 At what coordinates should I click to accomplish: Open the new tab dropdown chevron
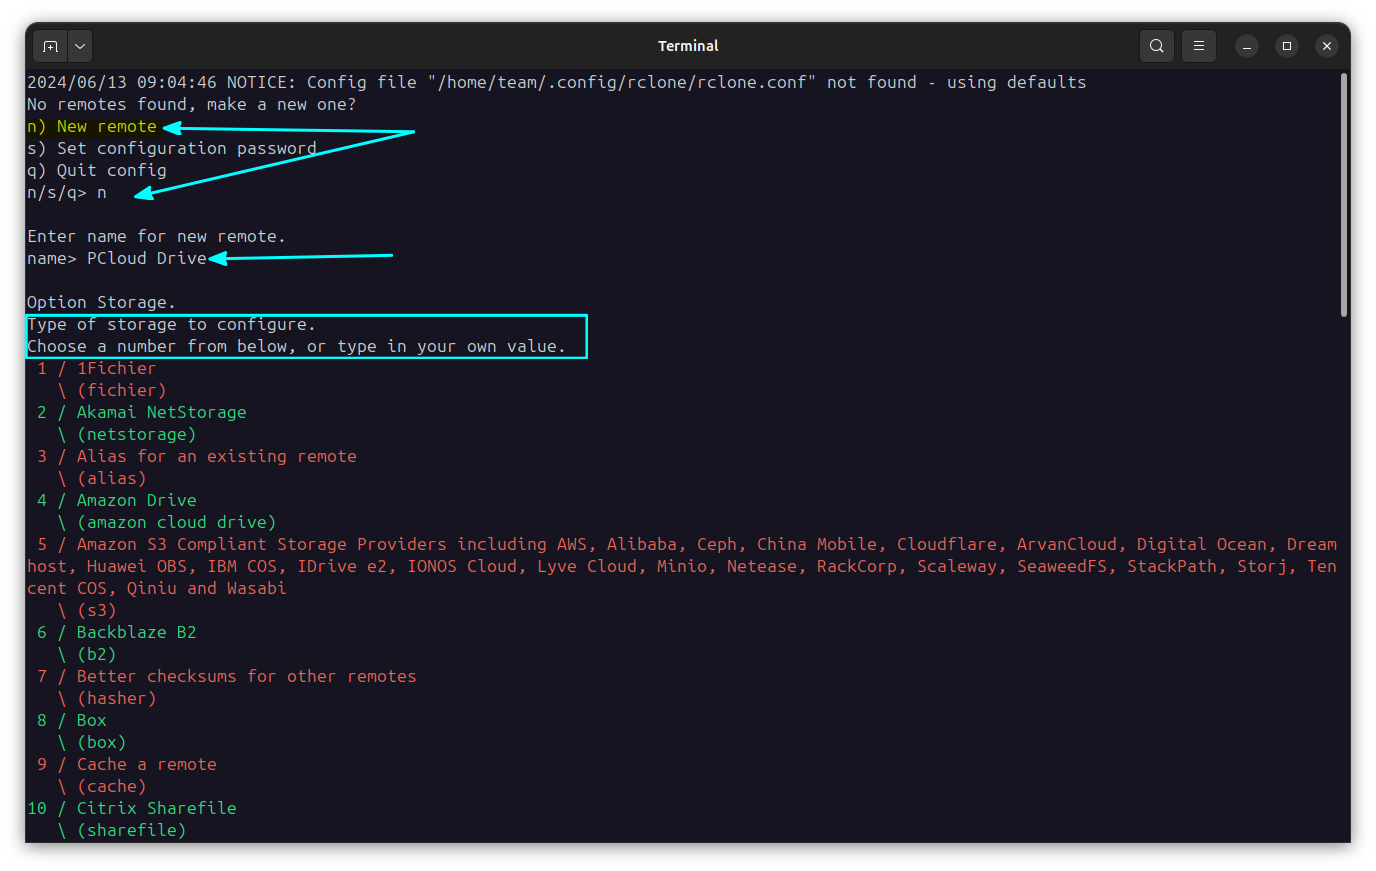tap(79, 45)
